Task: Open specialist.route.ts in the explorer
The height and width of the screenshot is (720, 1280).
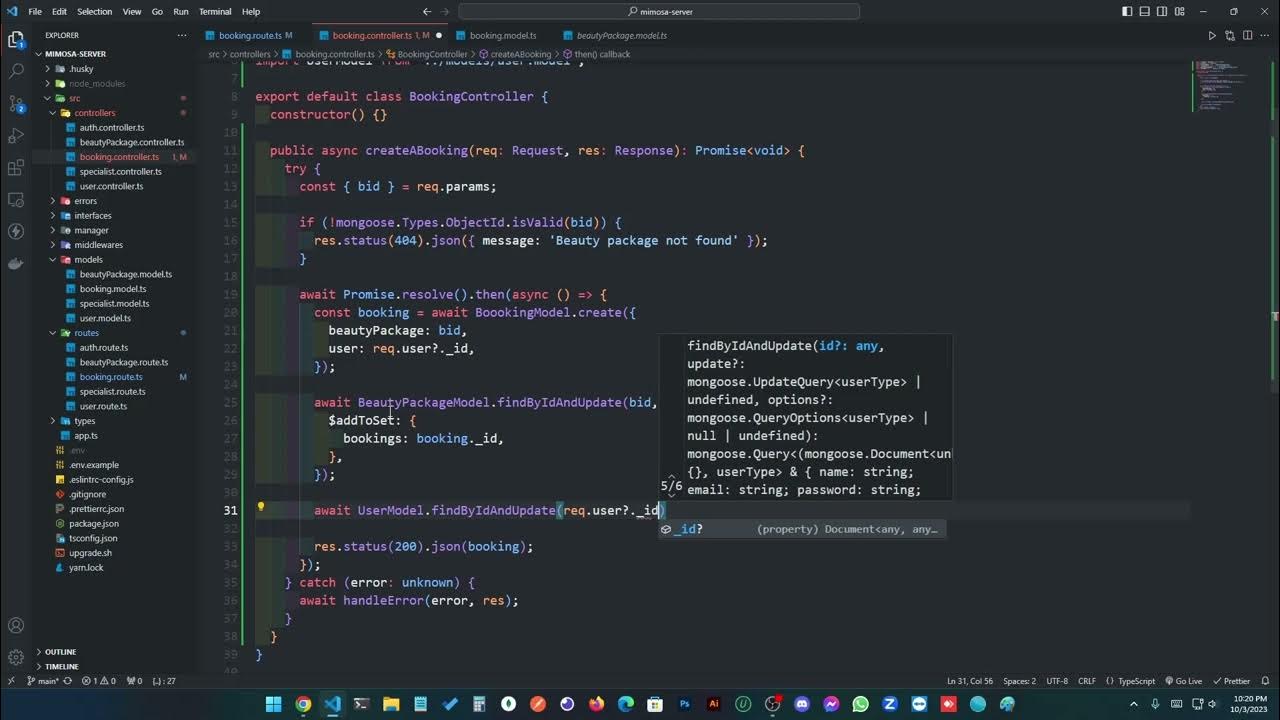Action: click(x=111, y=392)
